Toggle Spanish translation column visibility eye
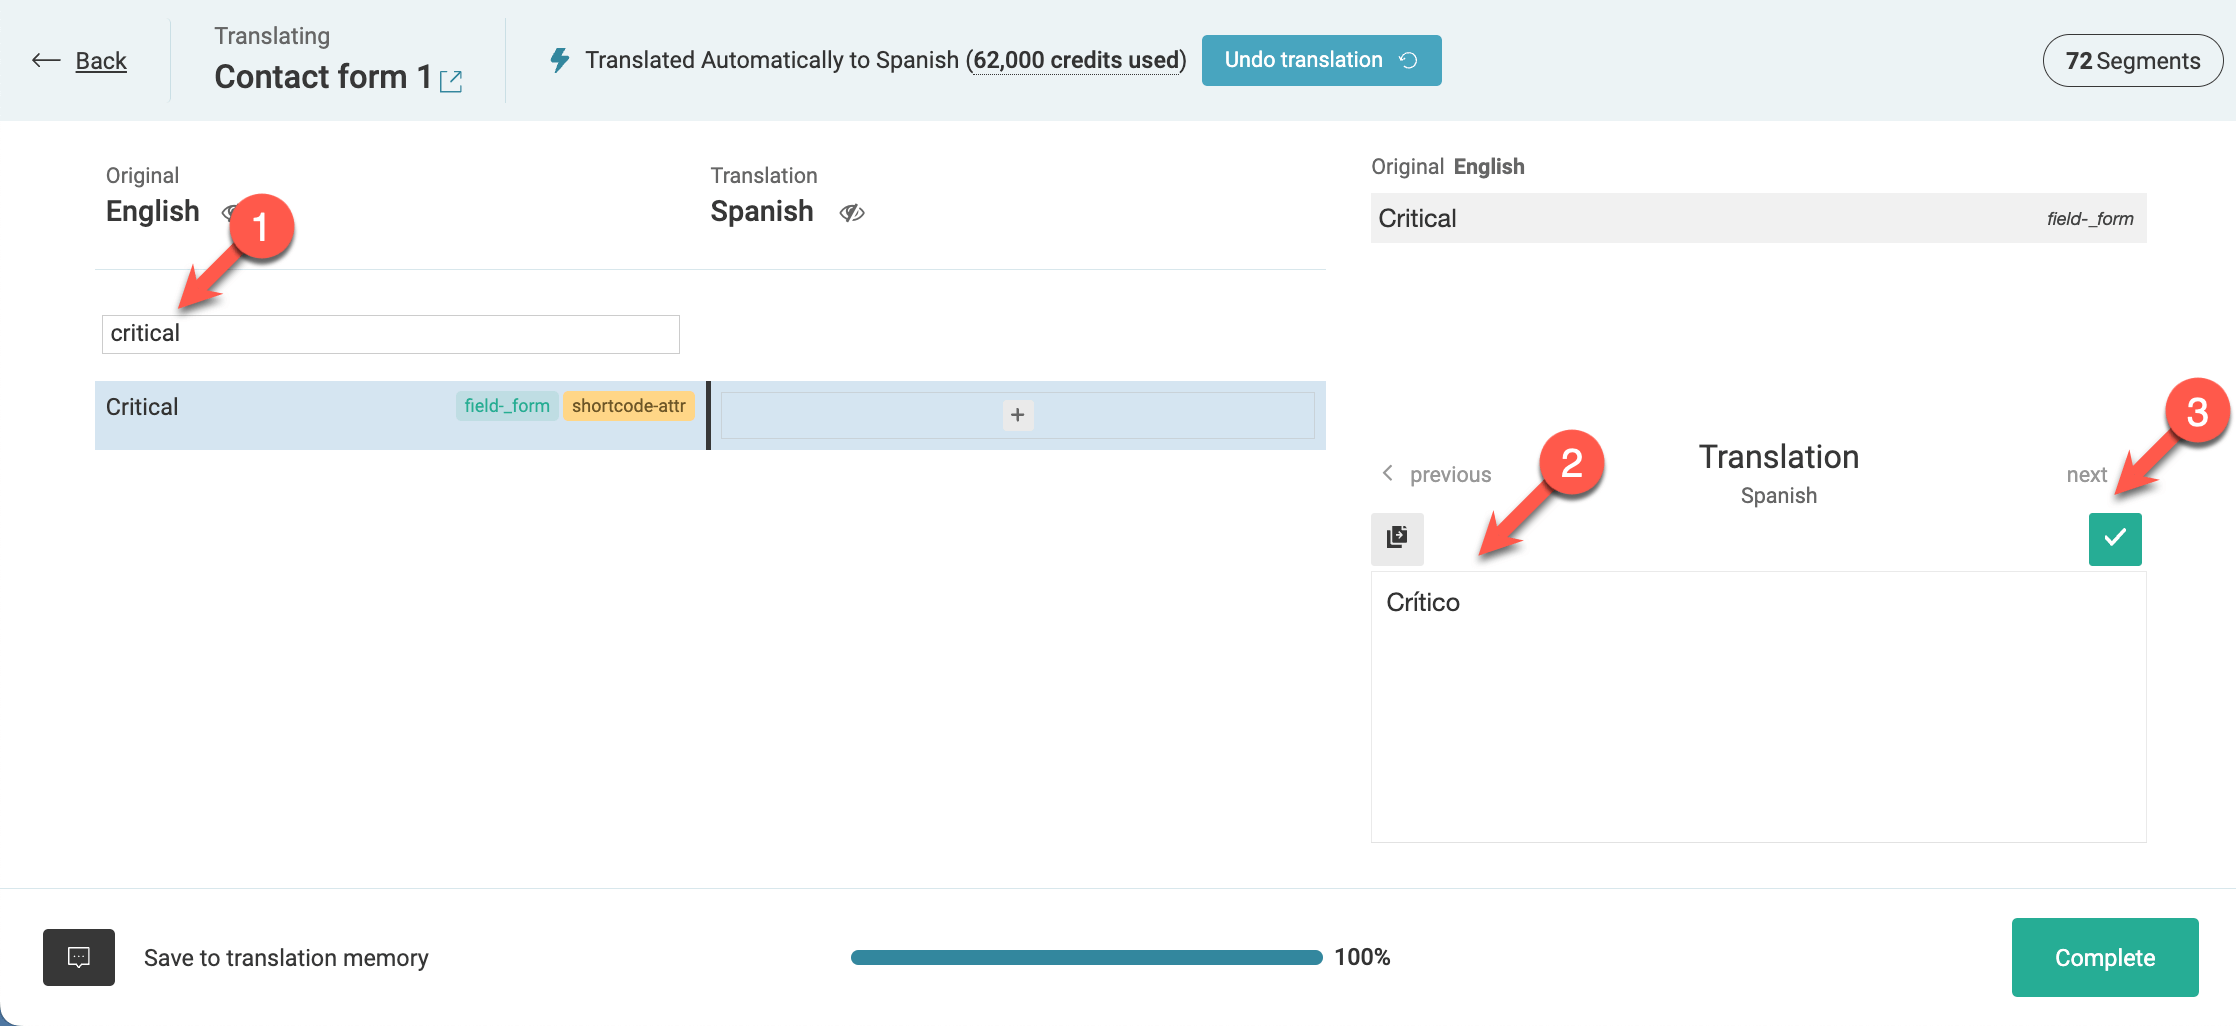The width and height of the screenshot is (2236, 1026). [852, 212]
